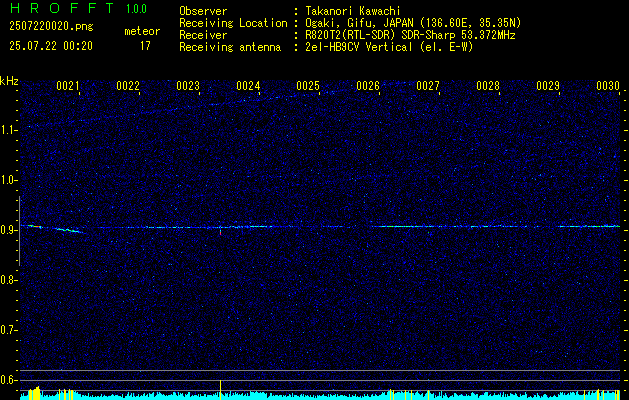Click the 0025 time marker

pos(308,86)
